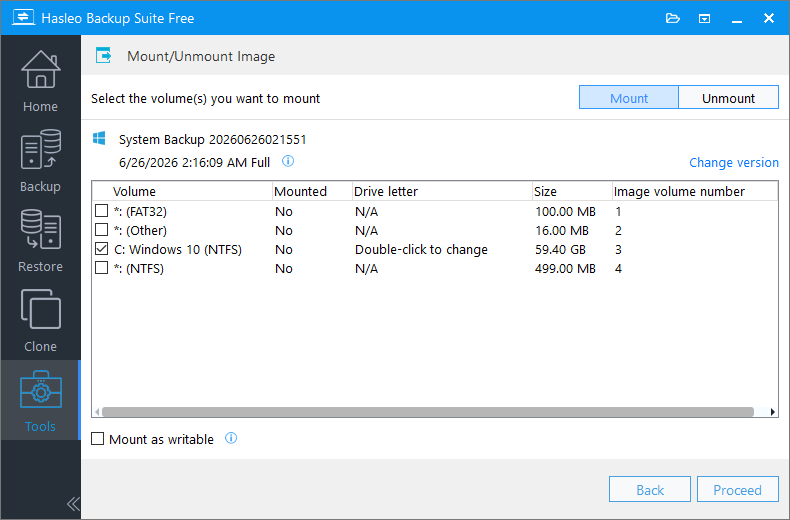The width and height of the screenshot is (790, 520).
Task: Show info about Mount as writable
Action: [231, 438]
